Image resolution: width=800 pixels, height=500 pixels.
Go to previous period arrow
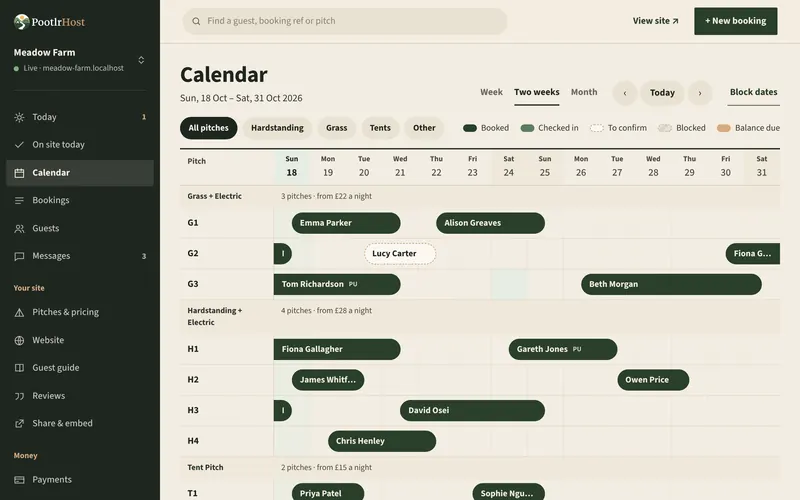(624, 93)
